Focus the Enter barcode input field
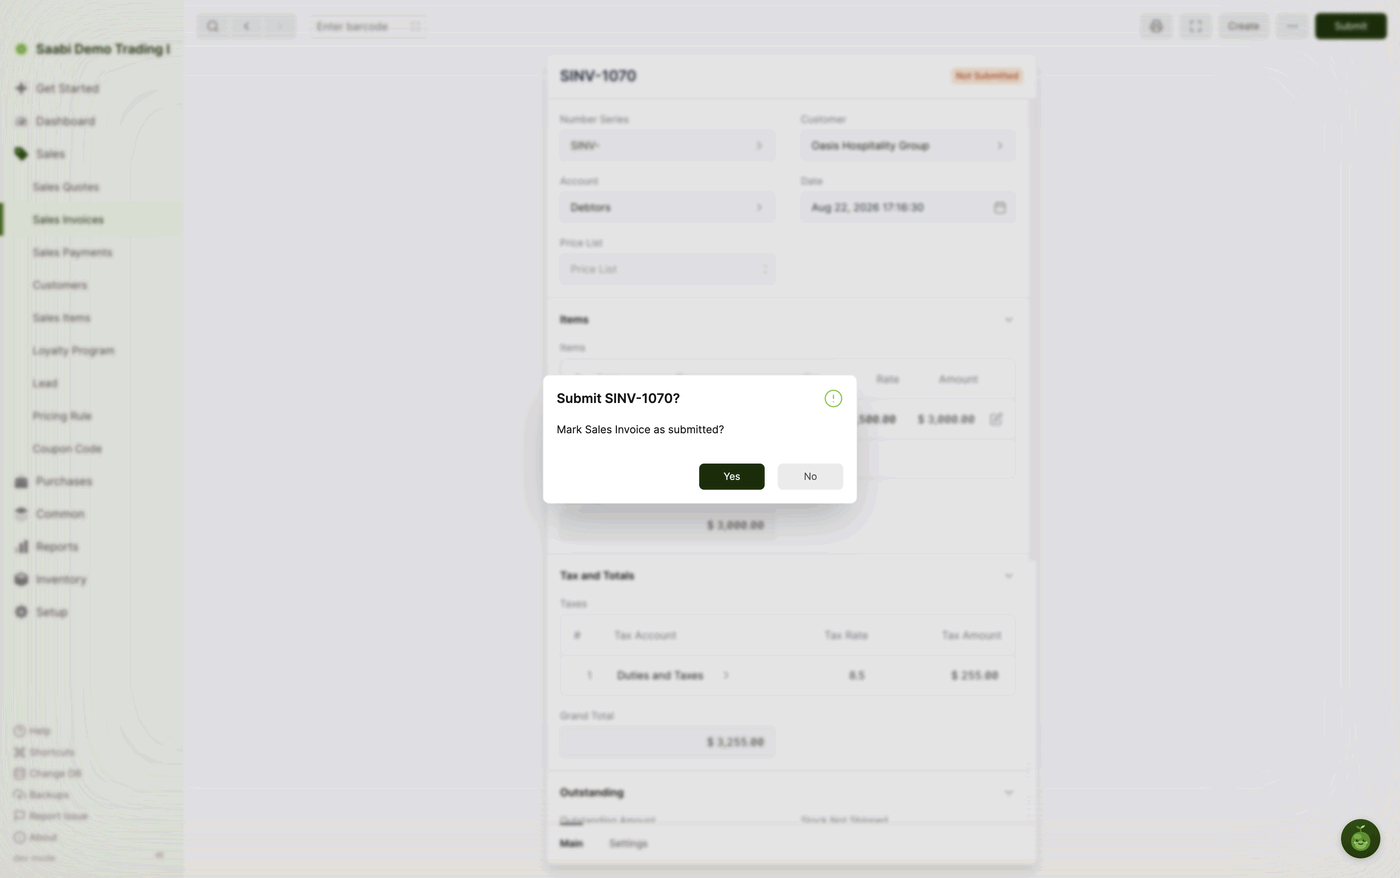1400x878 pixels. click(x=367, y=26)
